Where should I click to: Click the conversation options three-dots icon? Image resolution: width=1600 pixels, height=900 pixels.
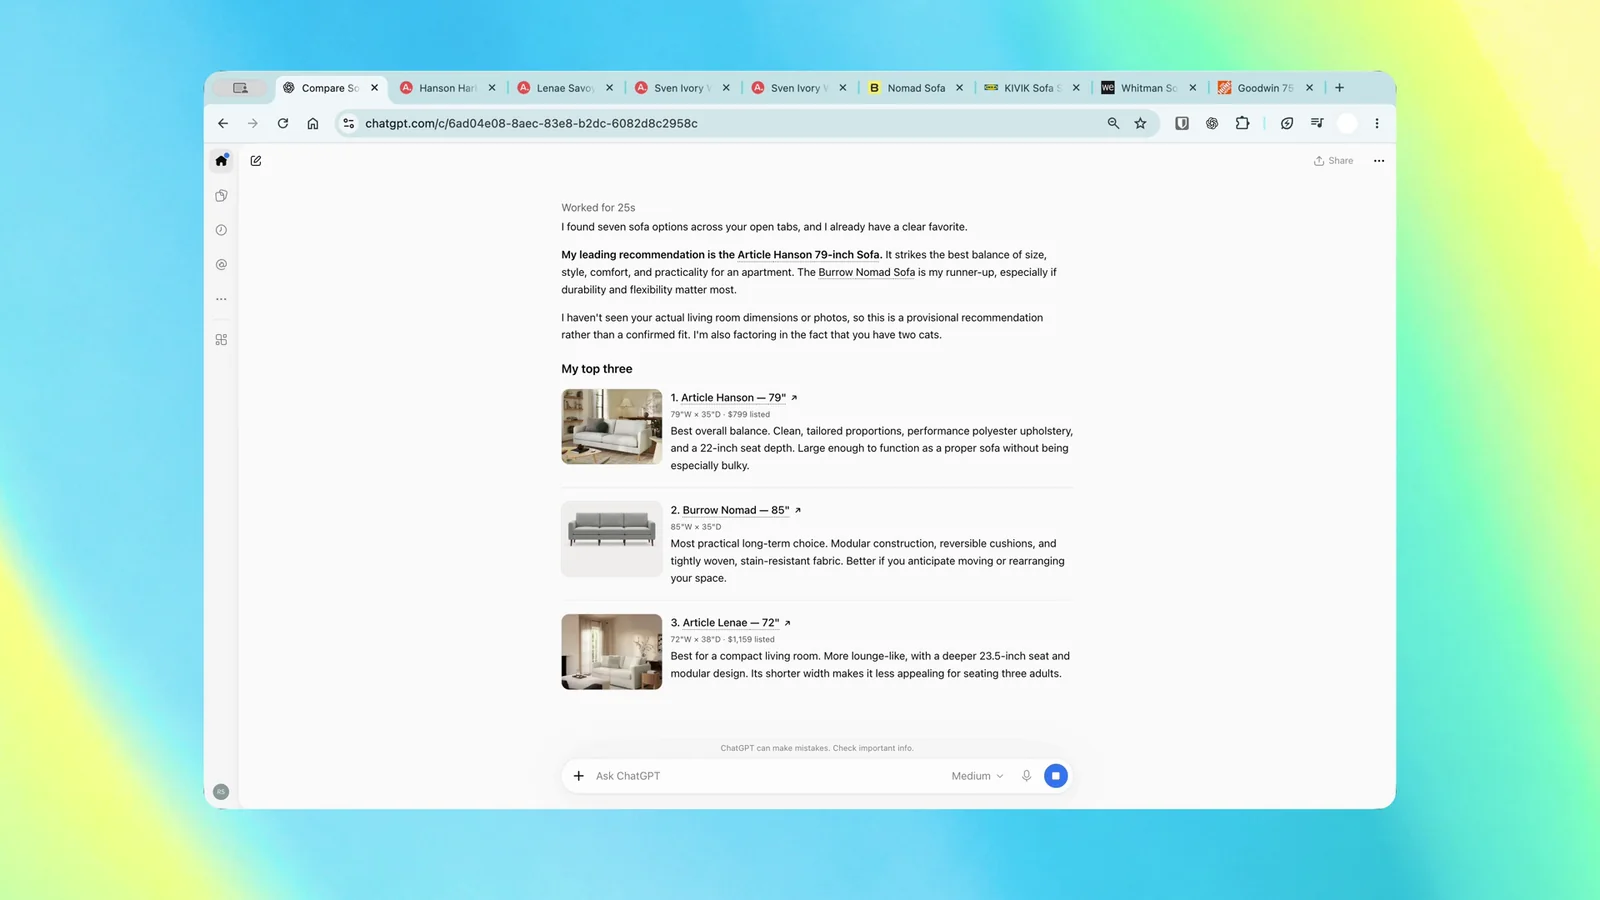(x=1379, y=161)
